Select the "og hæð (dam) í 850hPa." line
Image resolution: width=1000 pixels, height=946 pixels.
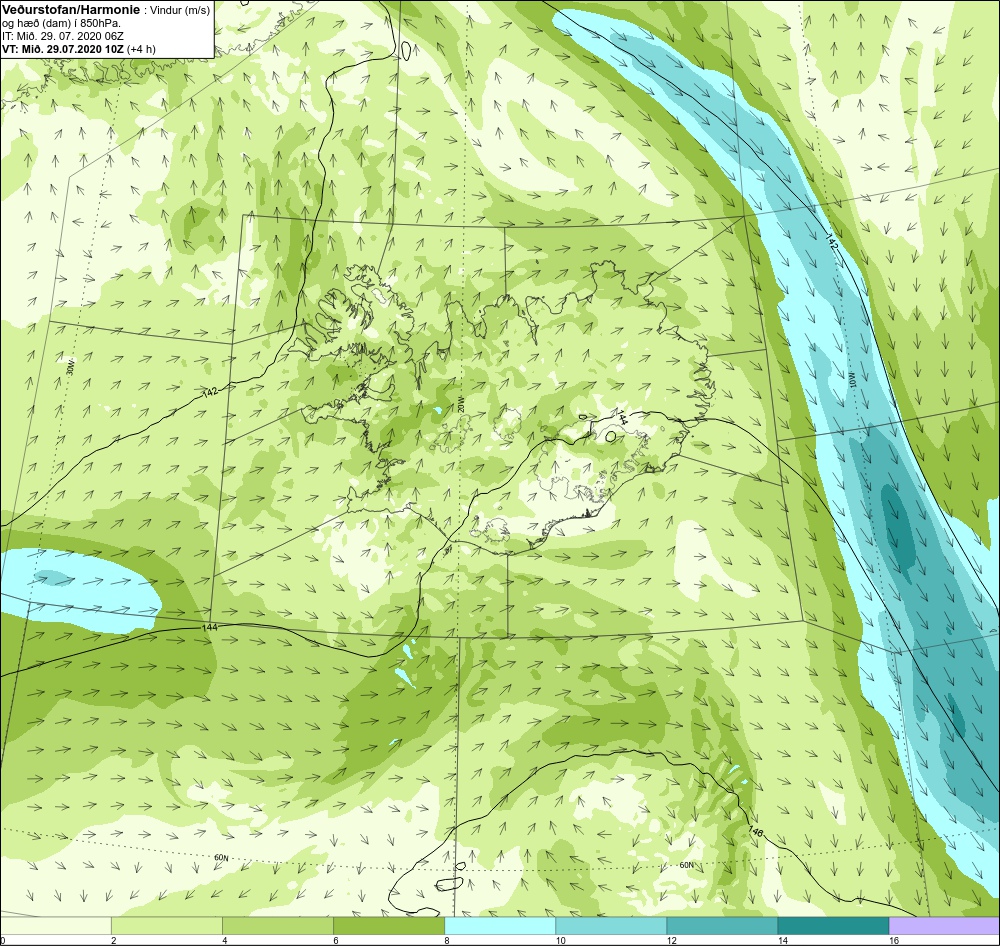62,24
